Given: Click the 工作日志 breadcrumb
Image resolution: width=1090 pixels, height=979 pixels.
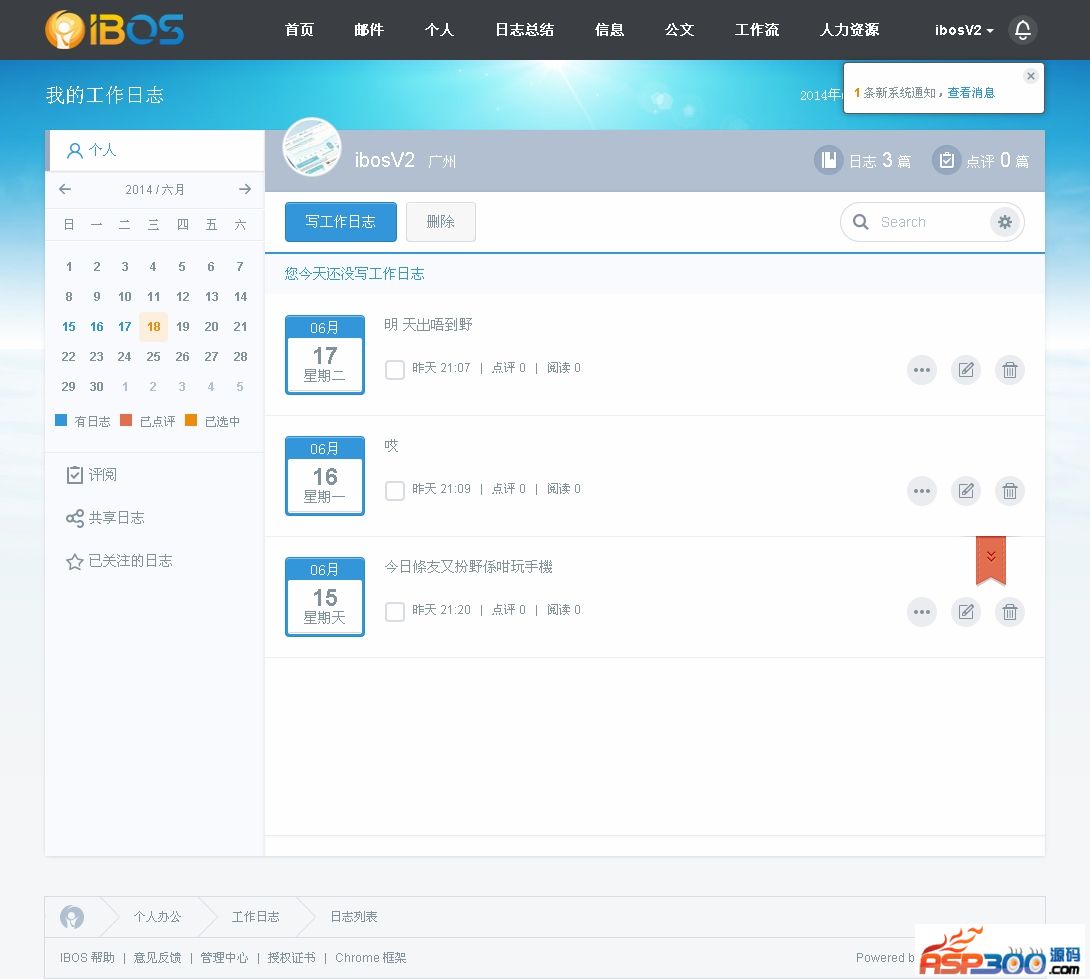Looking at the screenshot, I should pos(256,916).
